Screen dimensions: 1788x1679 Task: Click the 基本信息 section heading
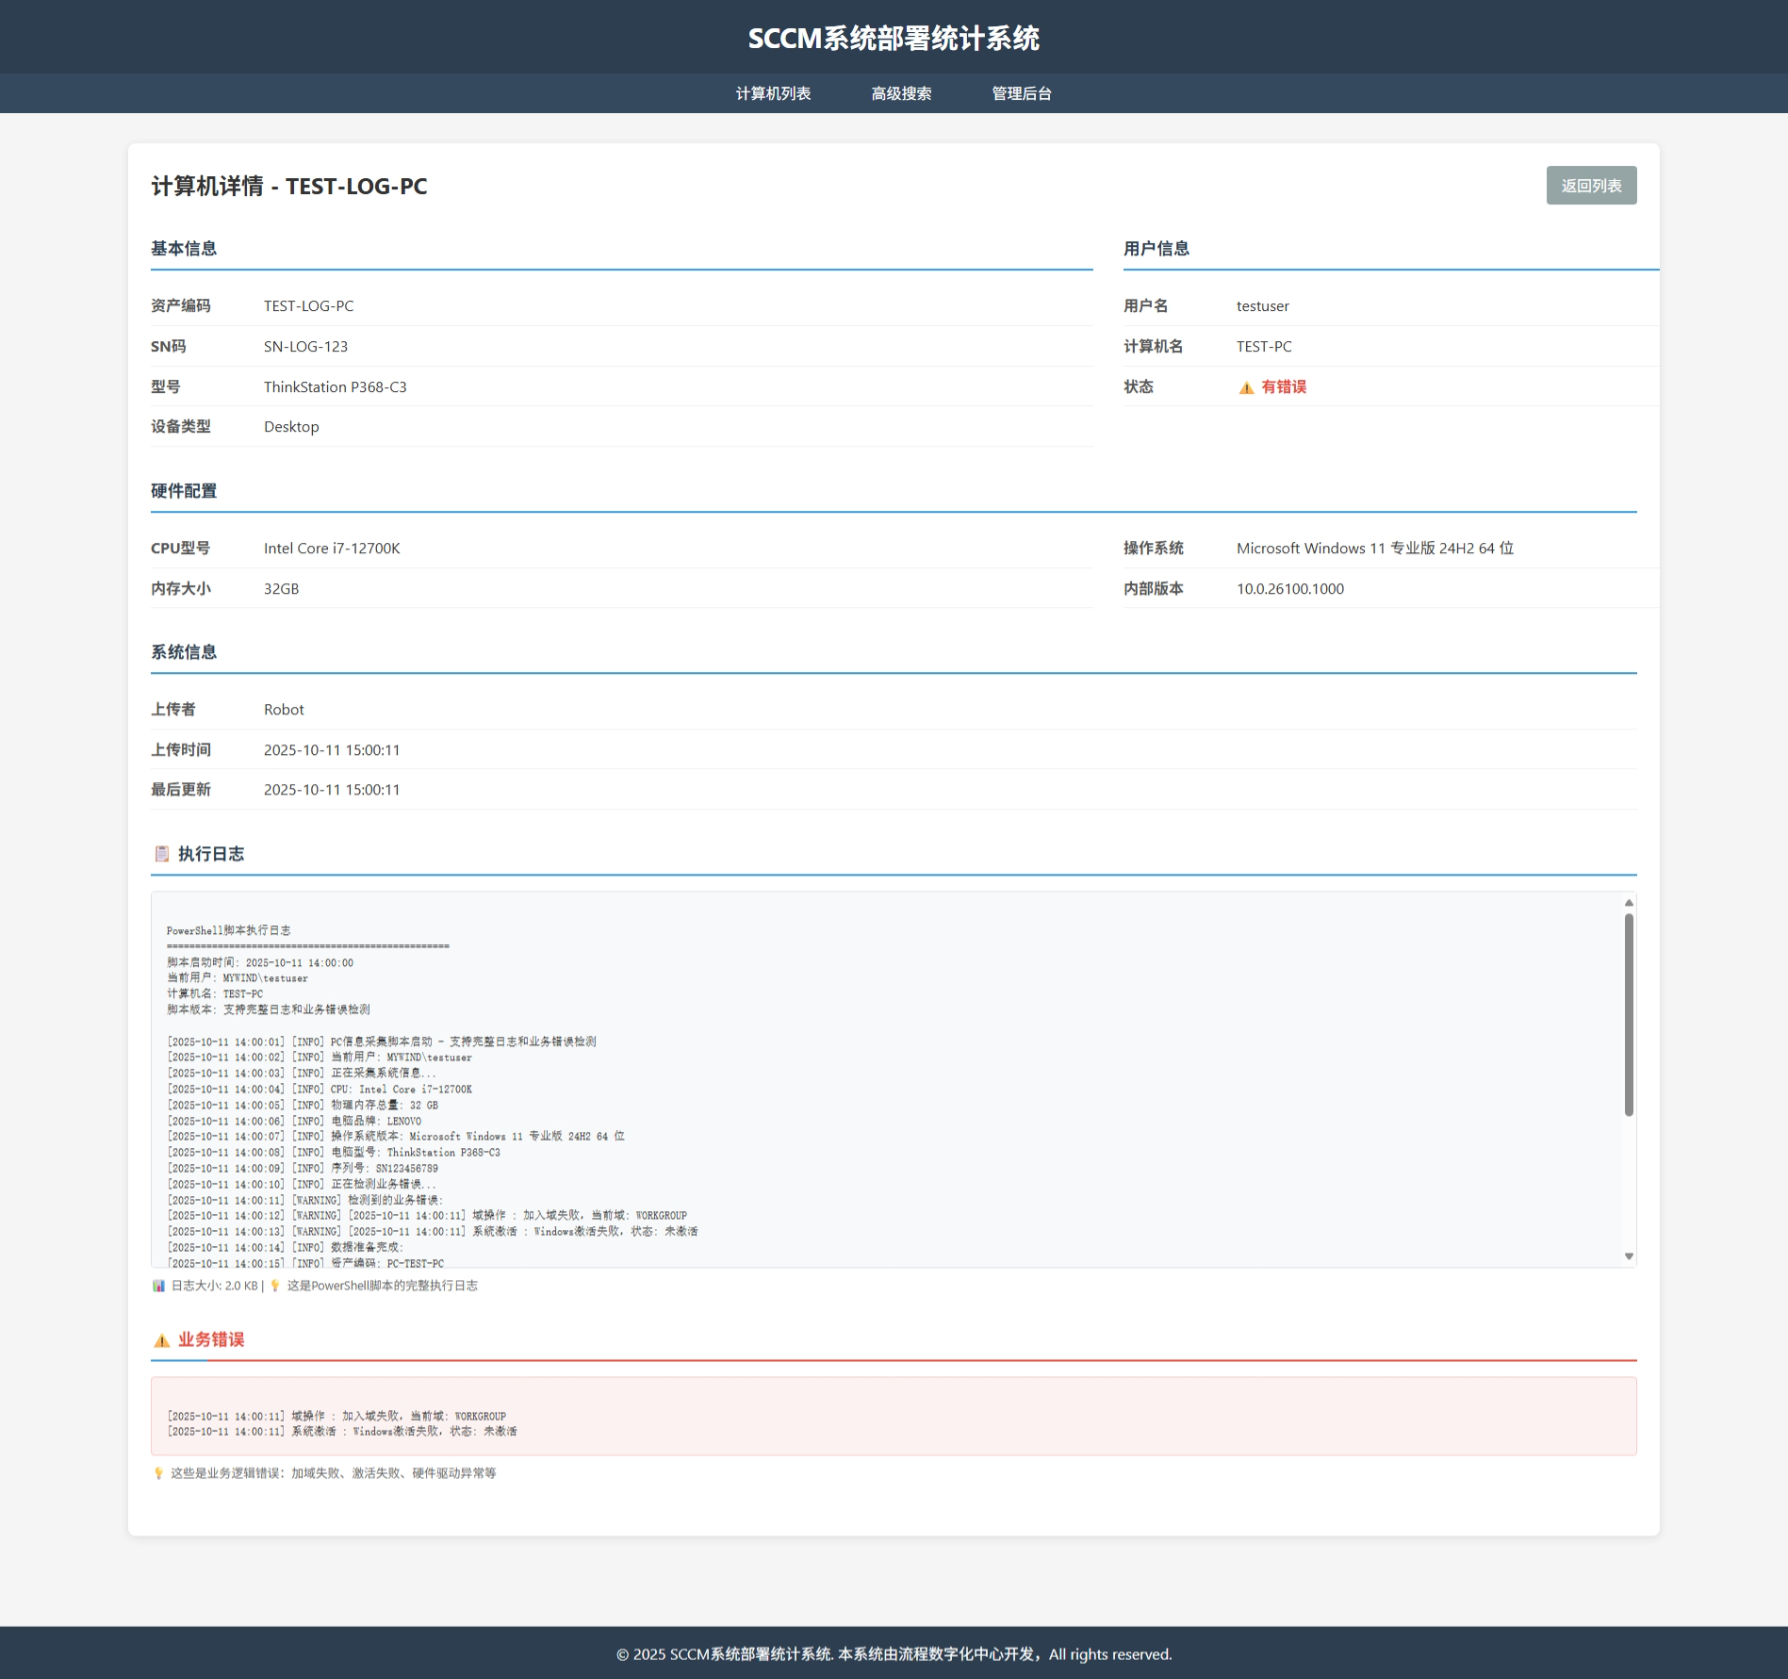184,248
